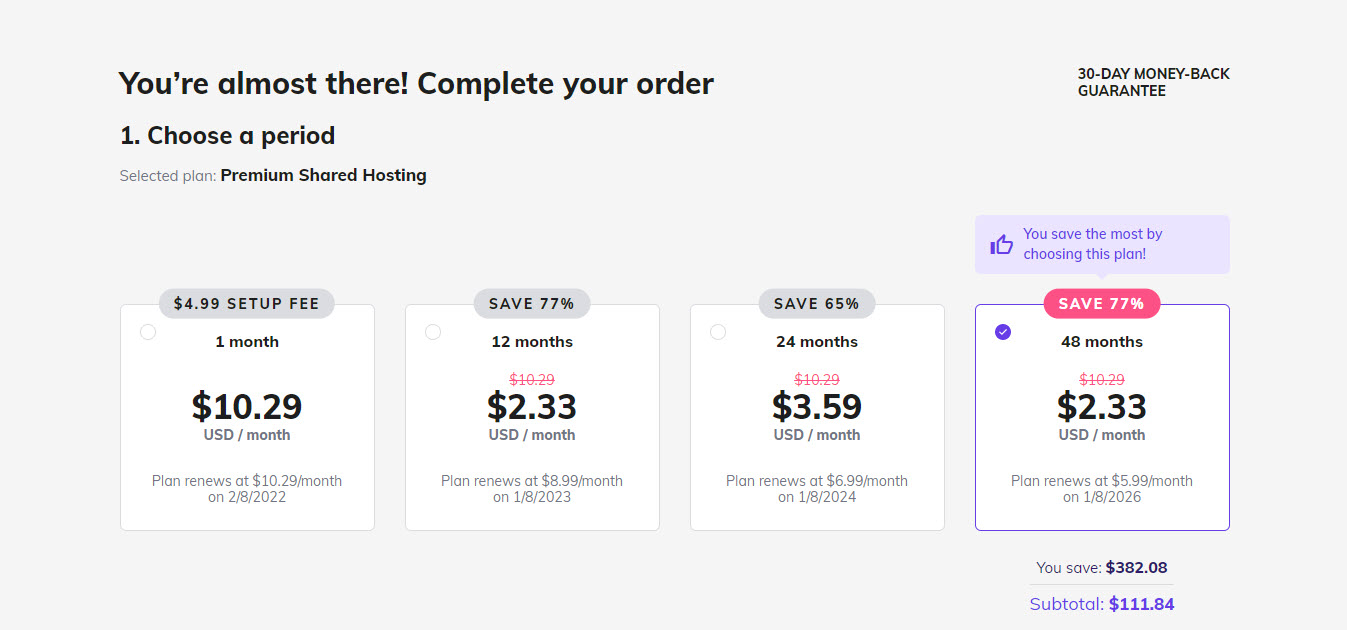Click the $3.59 price on 24 months card
This screenshot has height=630, width=1347.
(817, 406)
